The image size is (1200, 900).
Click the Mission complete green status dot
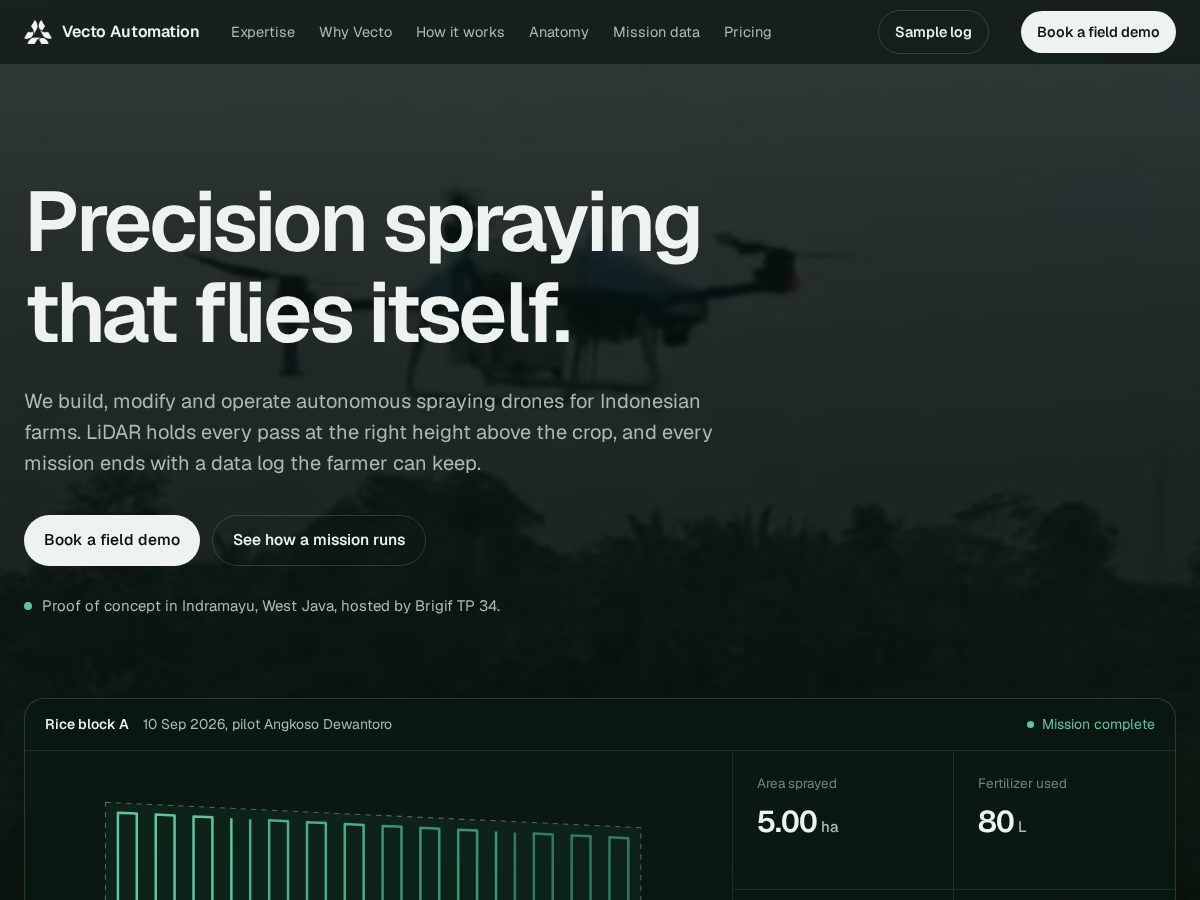click(x=1030, y=724)
